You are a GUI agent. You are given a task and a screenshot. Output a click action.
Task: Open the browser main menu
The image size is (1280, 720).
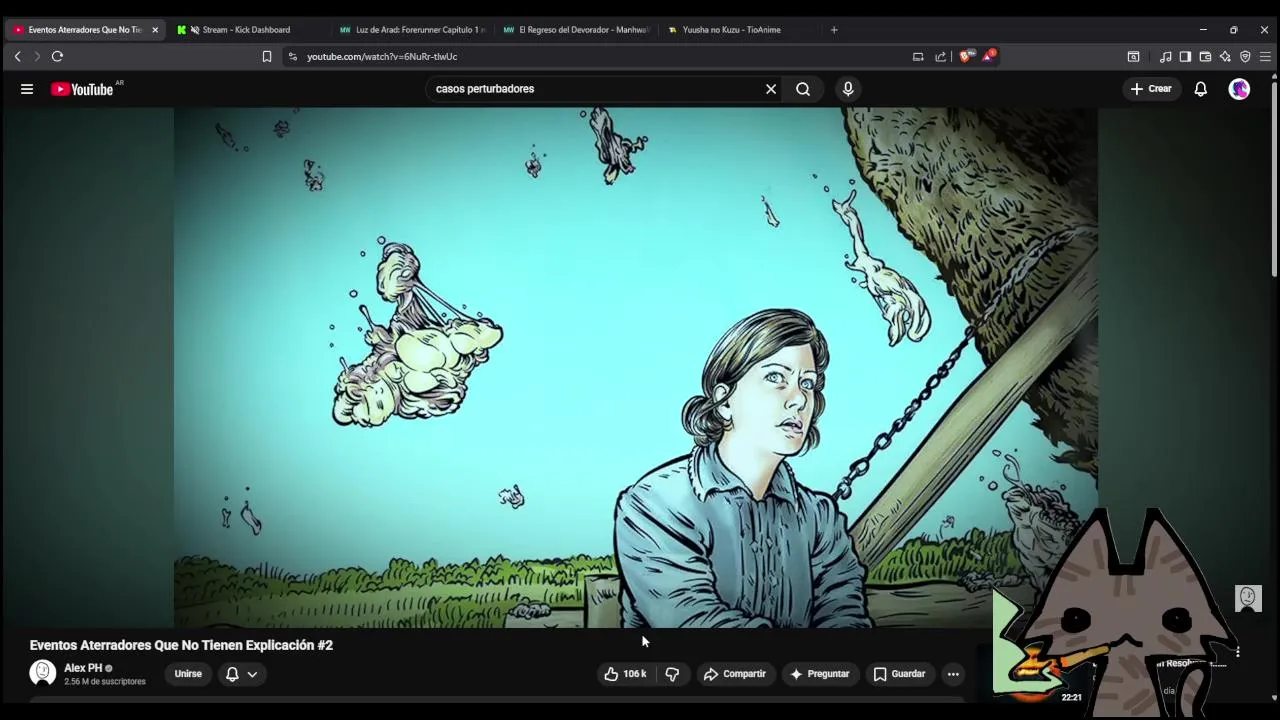pos(1265,57)
